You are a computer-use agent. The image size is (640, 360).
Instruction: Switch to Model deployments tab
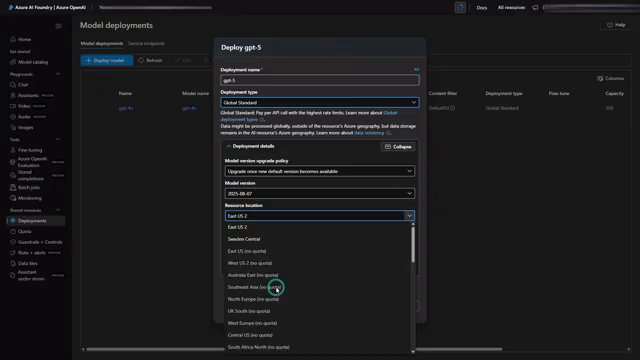click(x=102, y=43)
